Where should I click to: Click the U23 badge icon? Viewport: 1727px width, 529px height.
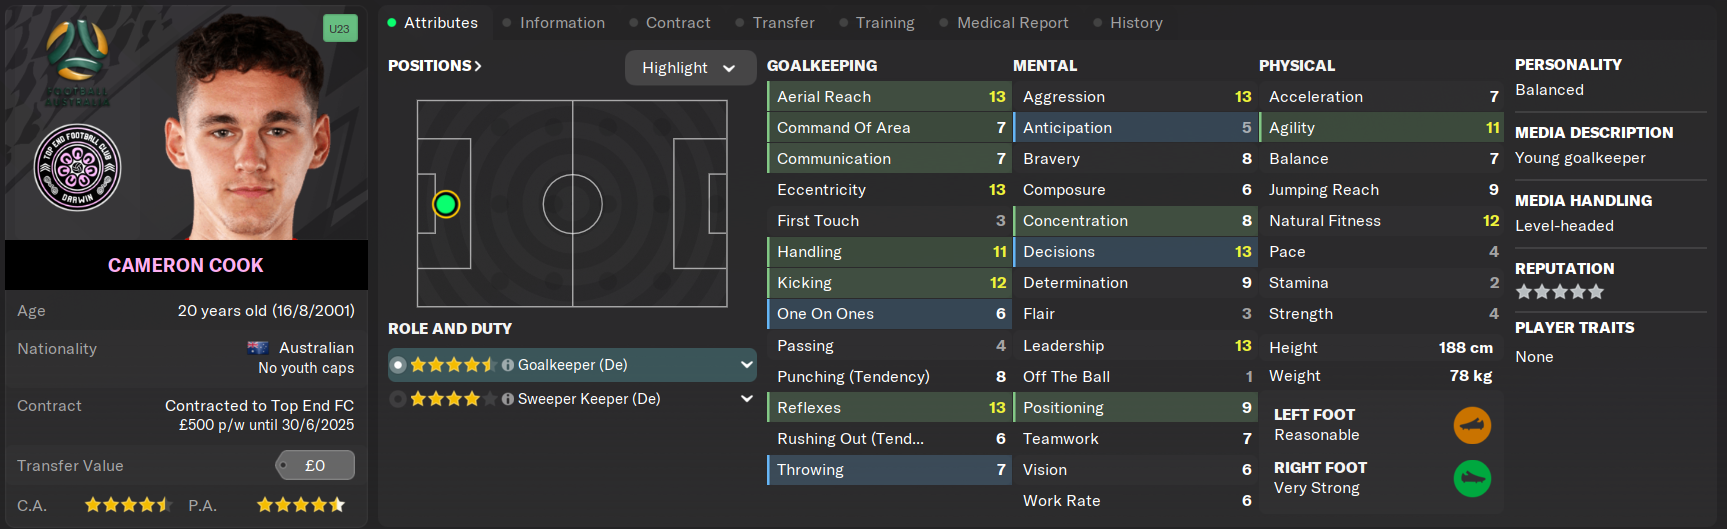point(340,28)
